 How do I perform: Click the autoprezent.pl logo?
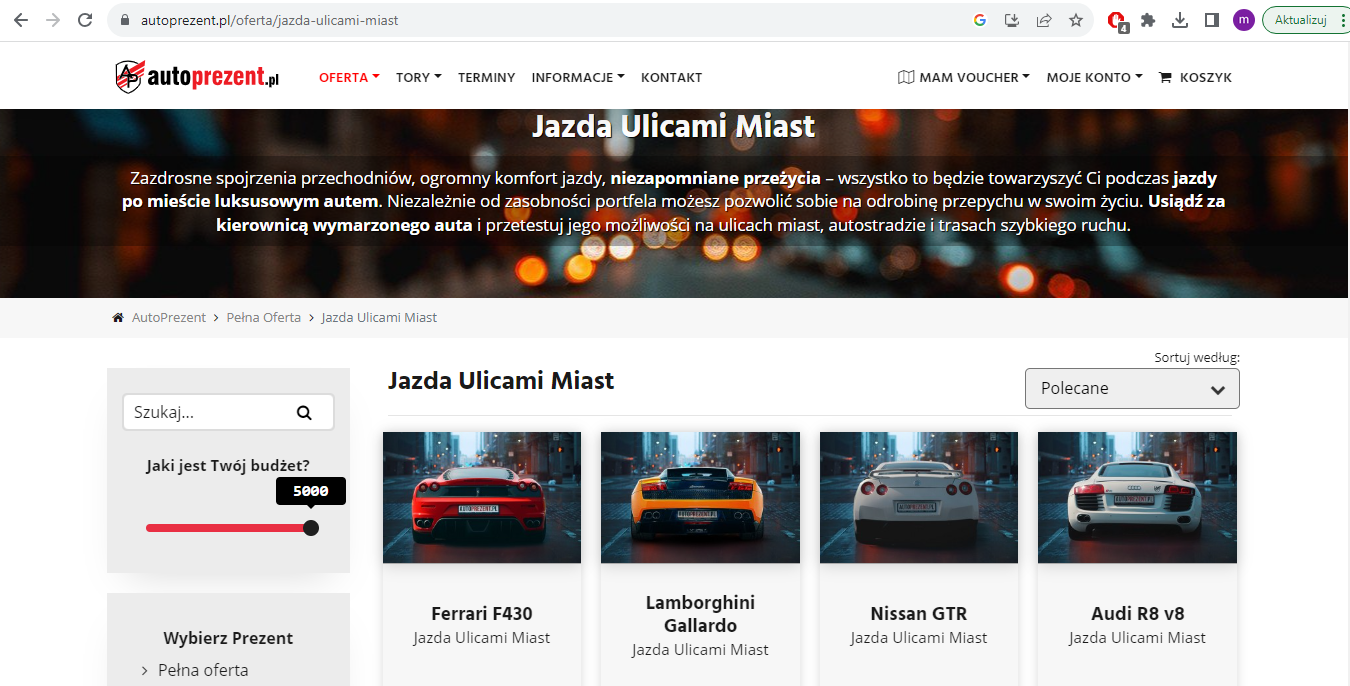point(197,77)
